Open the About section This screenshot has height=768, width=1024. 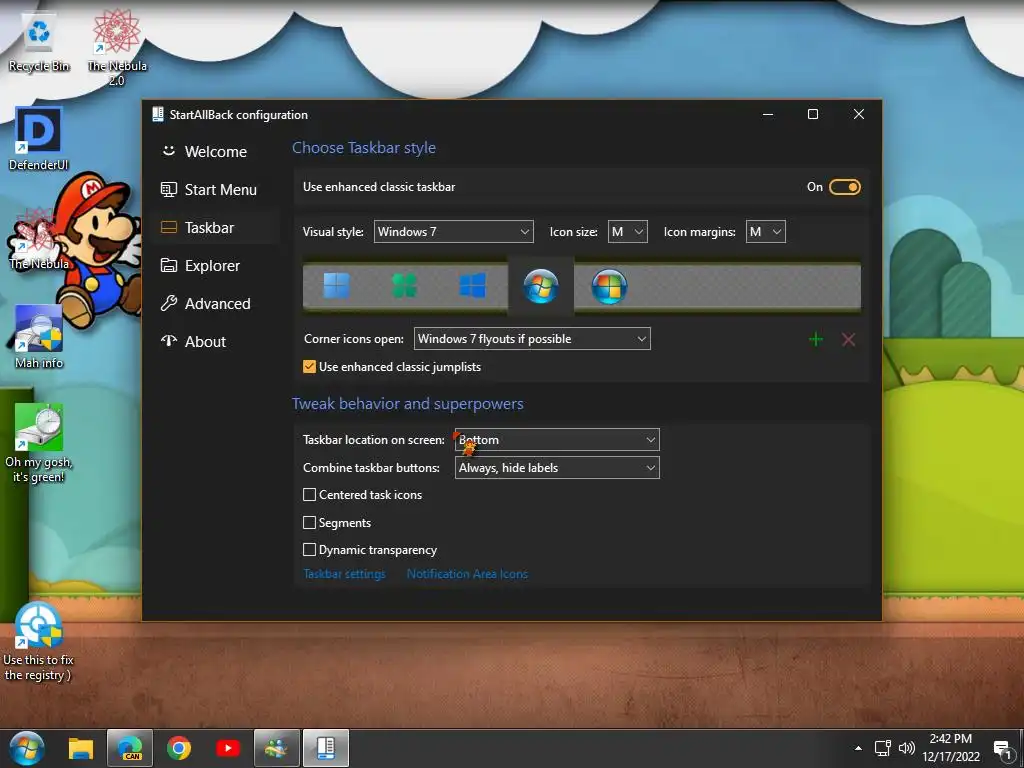click(x=214, y=342)
